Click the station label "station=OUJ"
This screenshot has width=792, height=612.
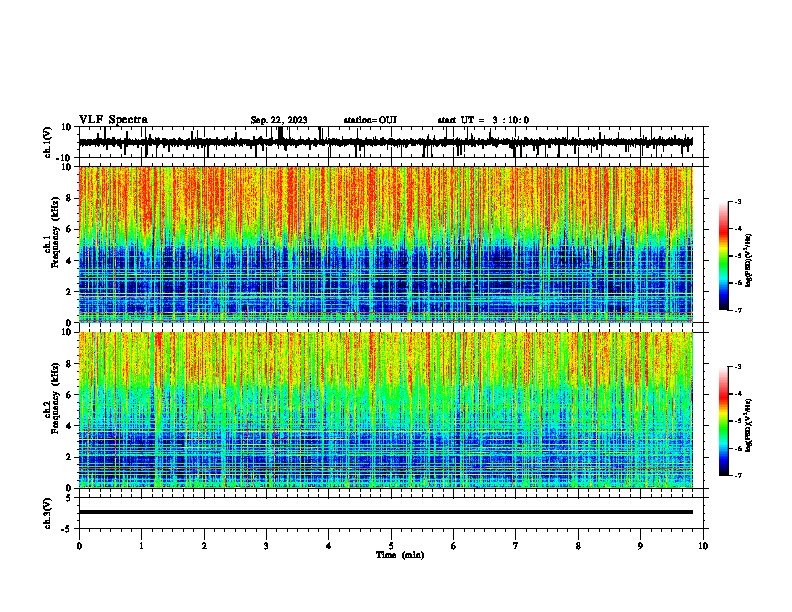370,120
